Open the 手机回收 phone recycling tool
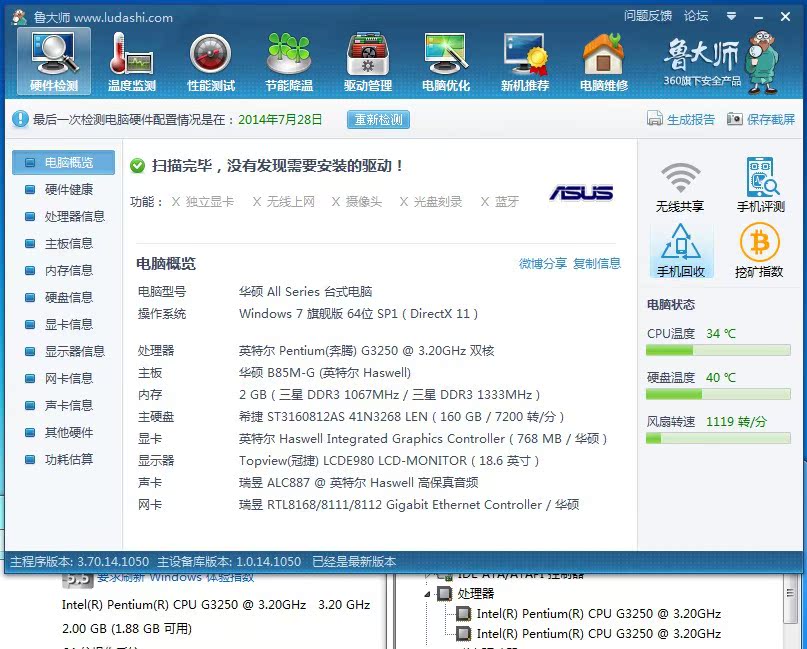This screenshot has width=807, height=649. coord(681,251)
